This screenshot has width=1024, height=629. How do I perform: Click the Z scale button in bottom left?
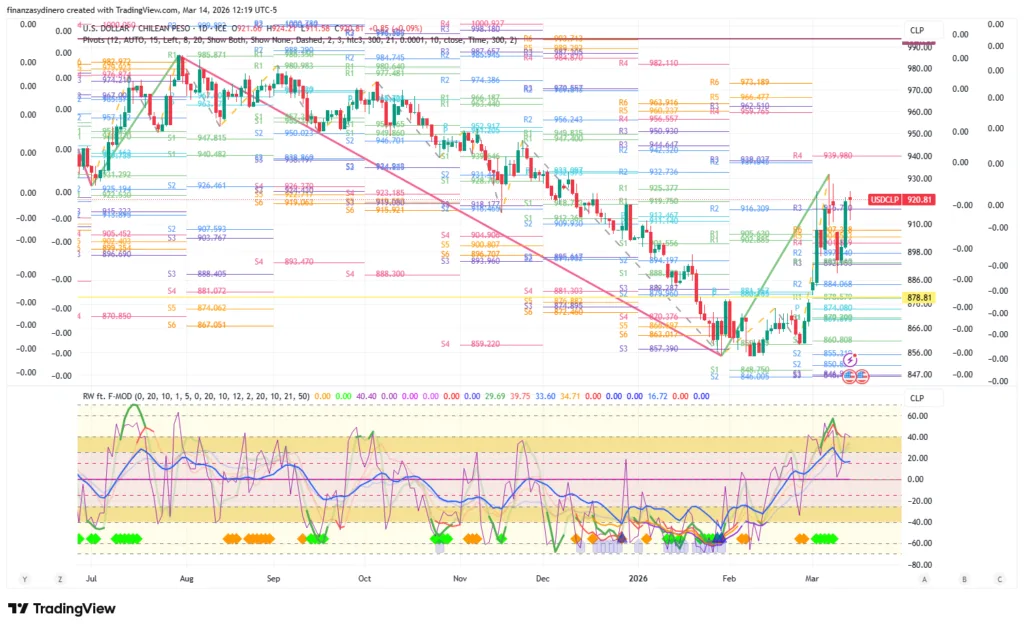(x=60, y=579)
